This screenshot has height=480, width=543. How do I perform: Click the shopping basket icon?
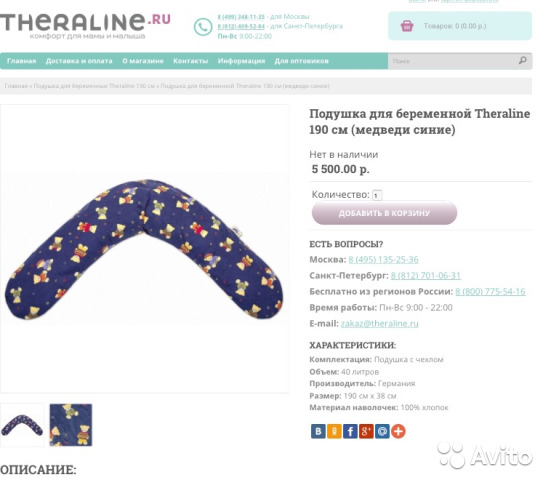click(x=407, y=26)
